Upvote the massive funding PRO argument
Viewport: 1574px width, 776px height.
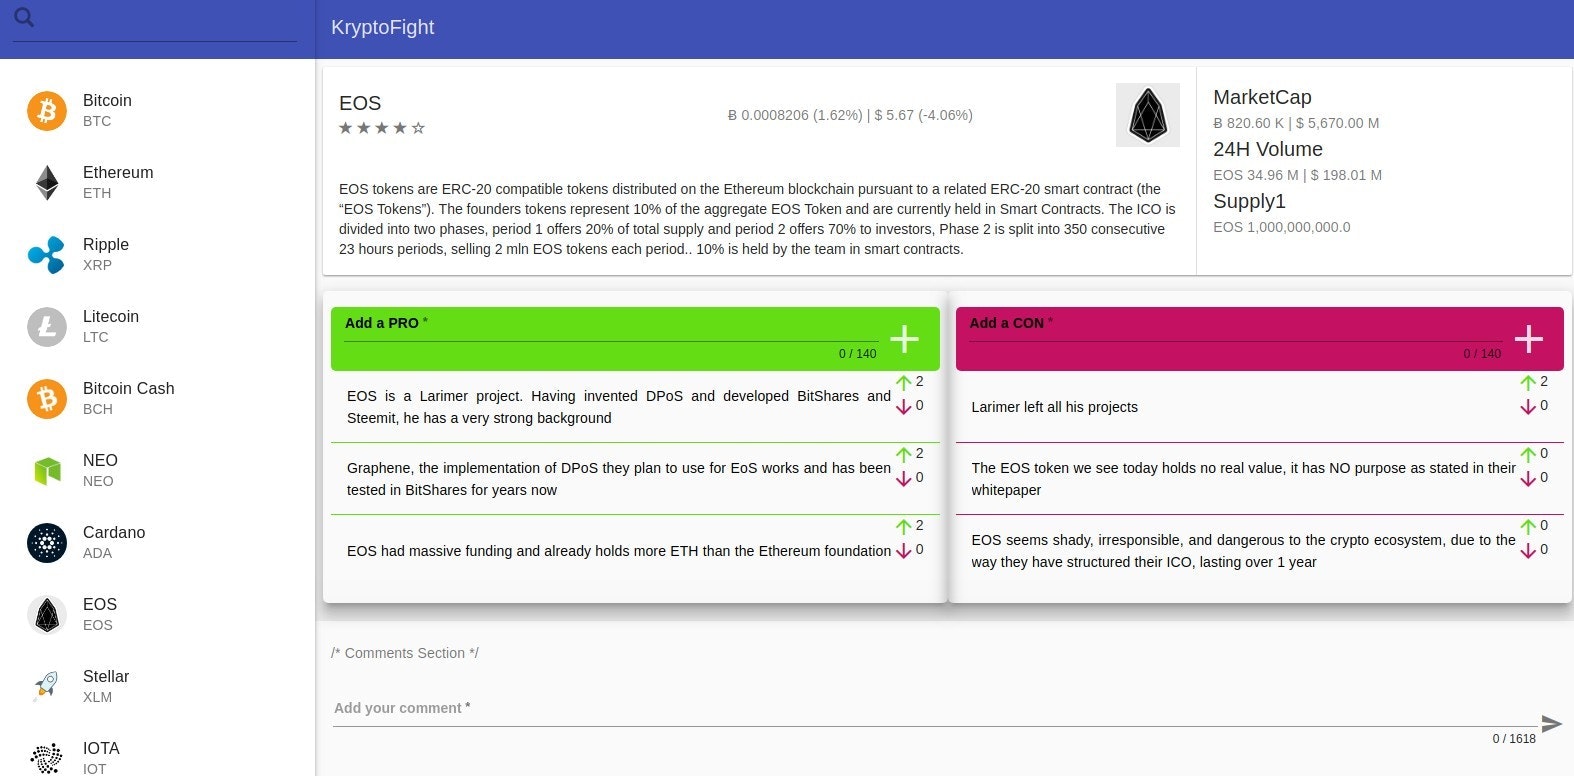click(904, 526)
